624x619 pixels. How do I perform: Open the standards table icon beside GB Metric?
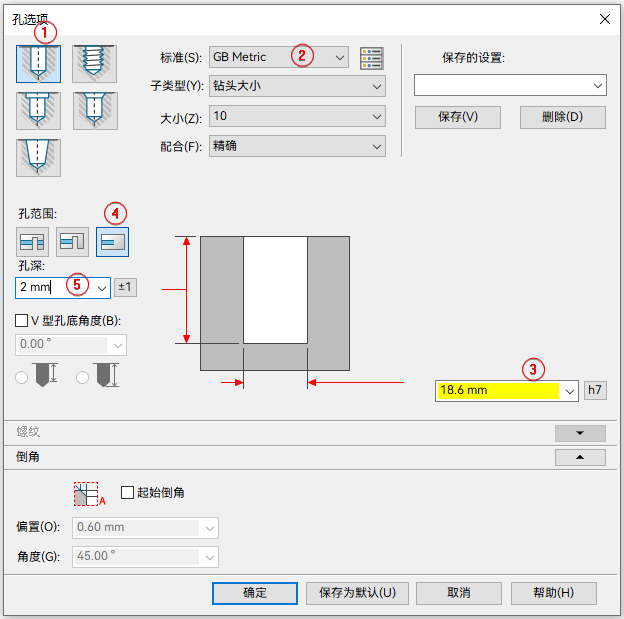(x=372, y=58)
